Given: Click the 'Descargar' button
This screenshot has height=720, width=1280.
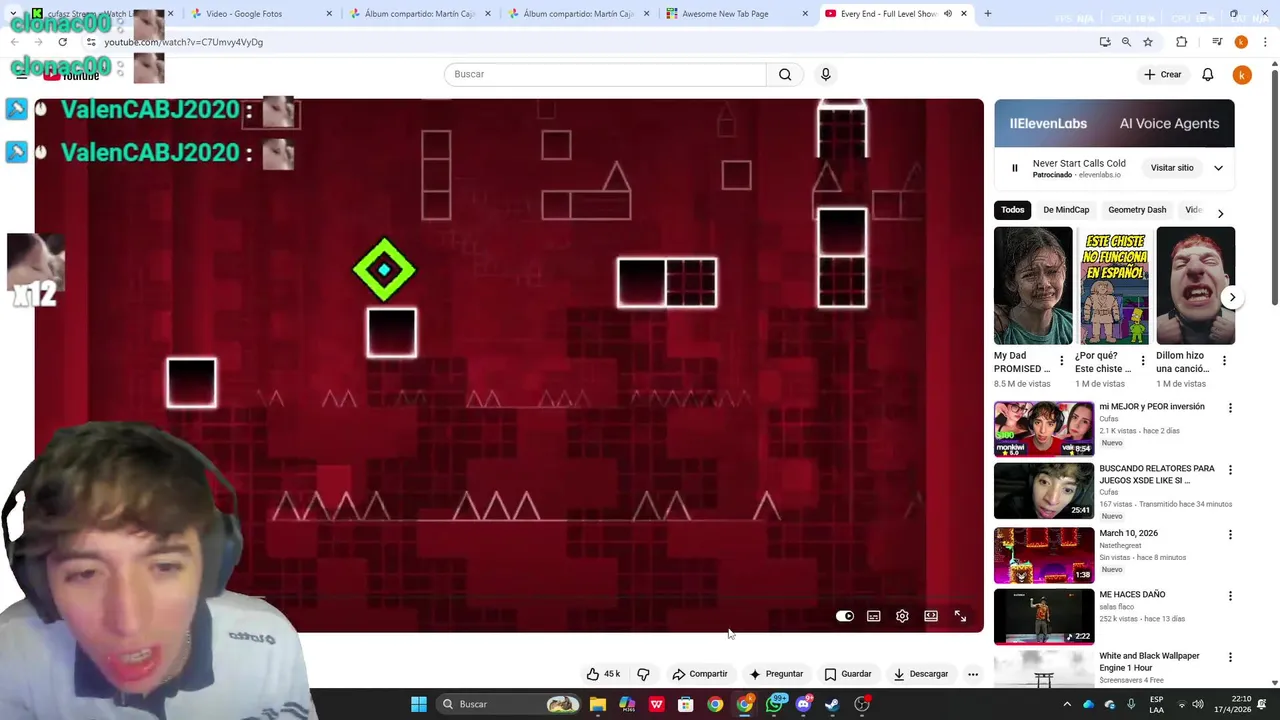Looking at the screenshot, I should (921, 674).
